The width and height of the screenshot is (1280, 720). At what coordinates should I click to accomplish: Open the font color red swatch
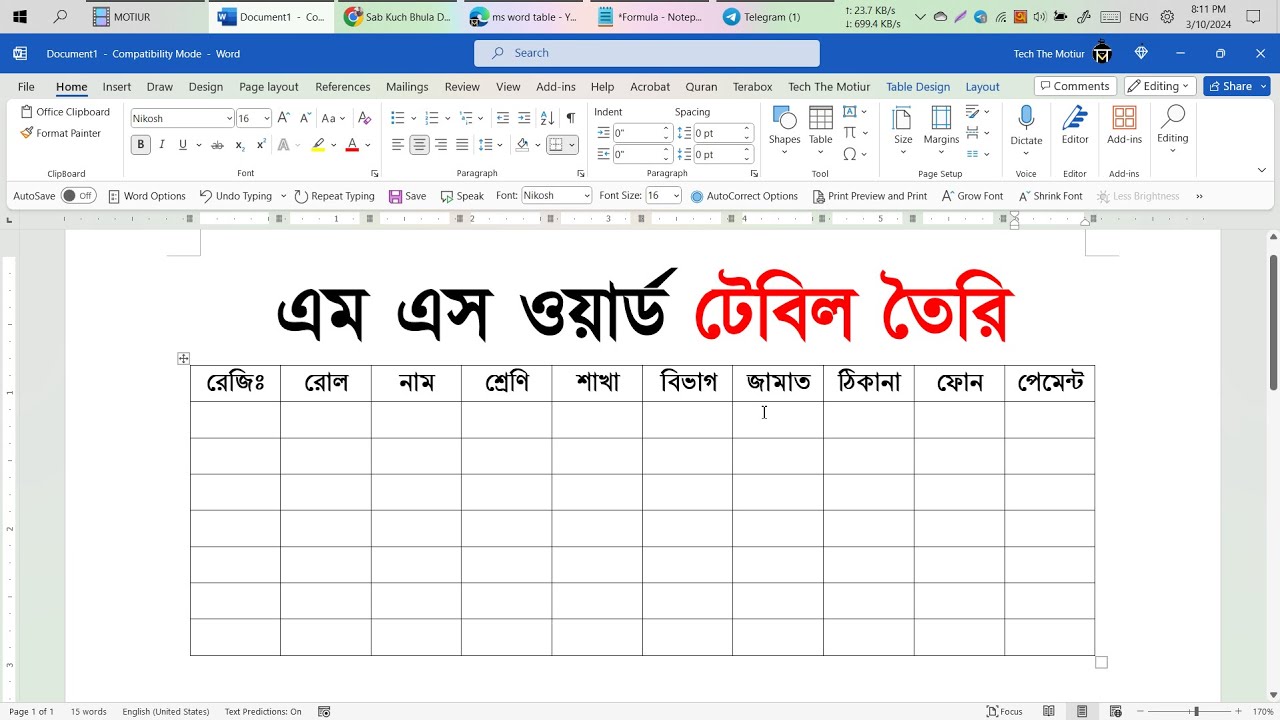coord(352,145)
